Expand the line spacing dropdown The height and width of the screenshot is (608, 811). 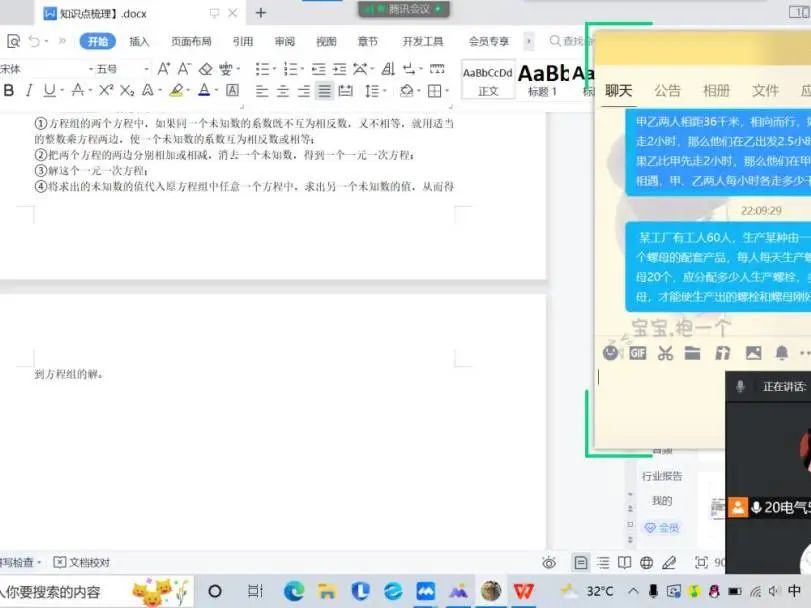point(384,91)
